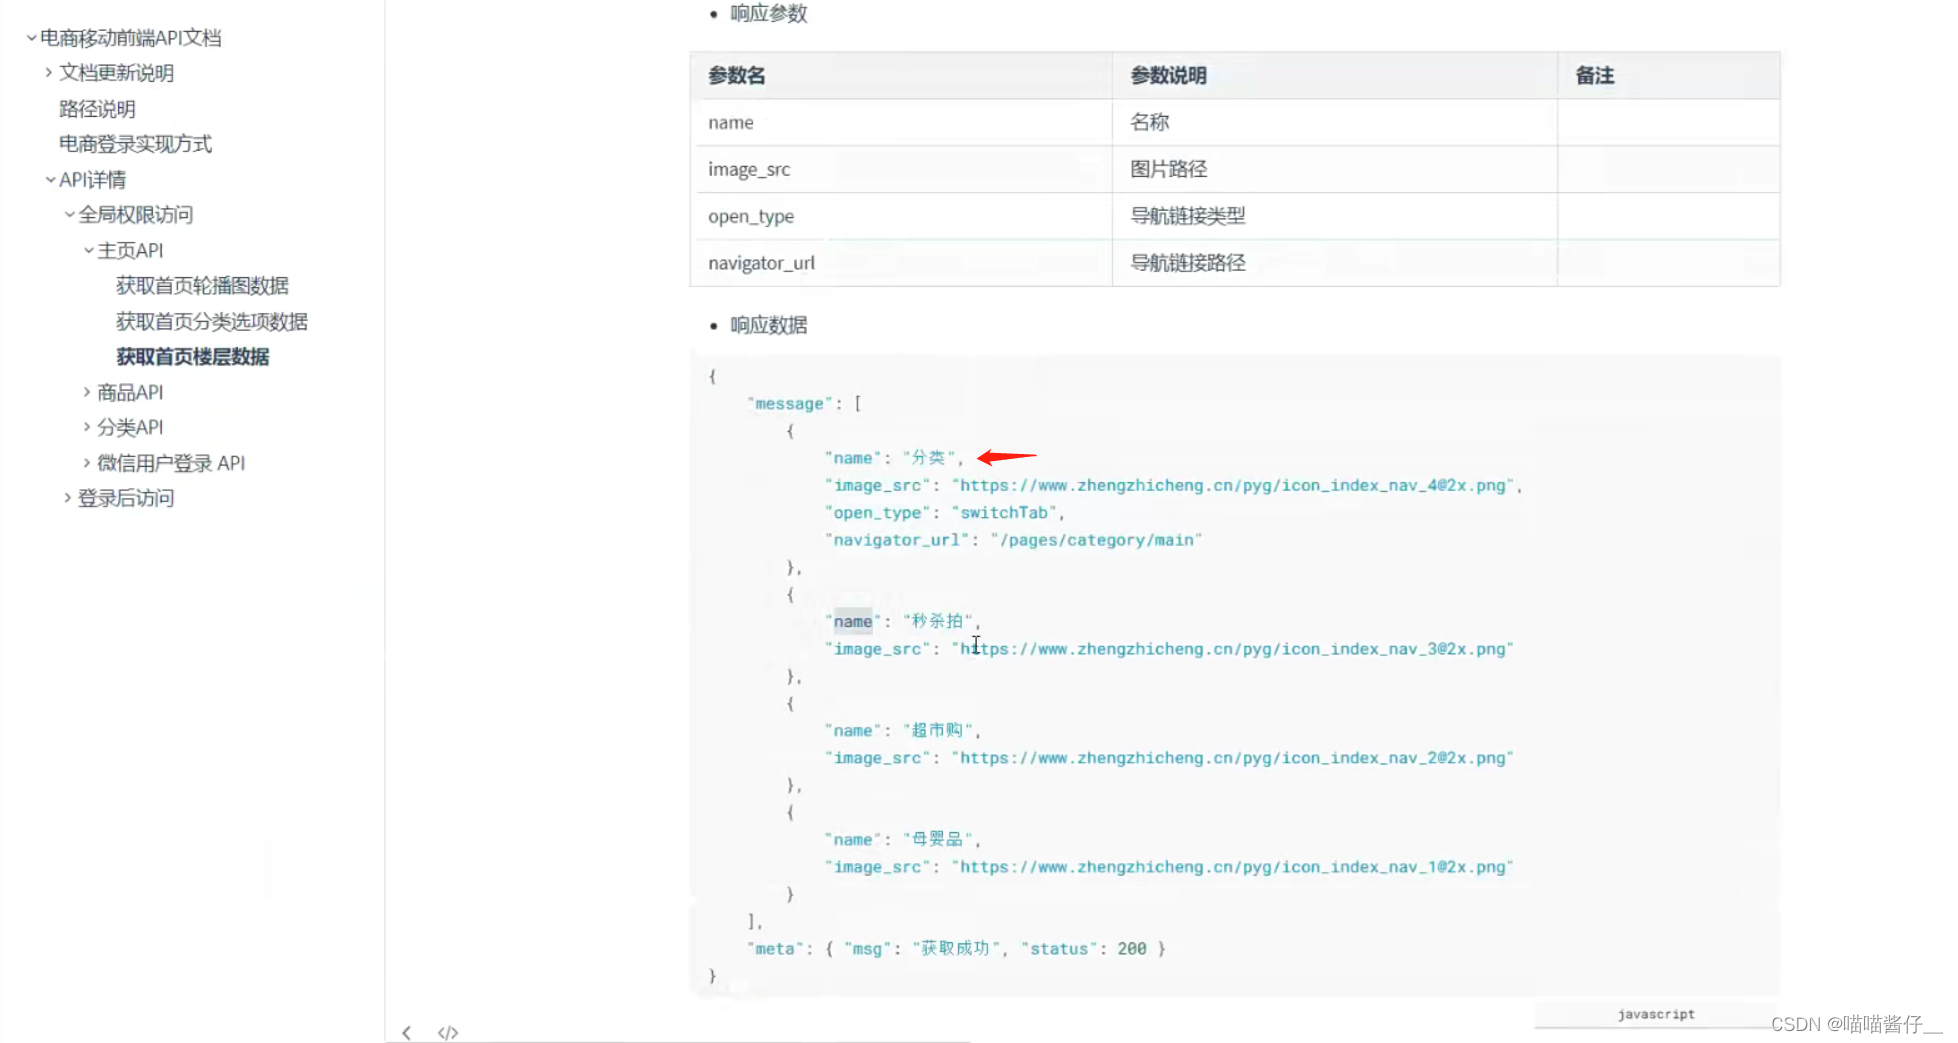Select 获取首页分类选项数据 in sidebar

211,321
